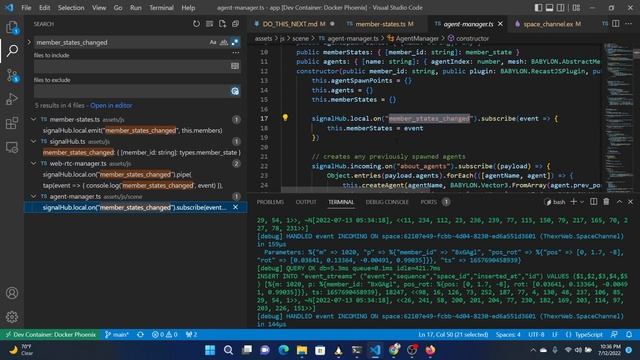Switch to member-states.ts tab
640x360 pixels.
tap(384, 24)
